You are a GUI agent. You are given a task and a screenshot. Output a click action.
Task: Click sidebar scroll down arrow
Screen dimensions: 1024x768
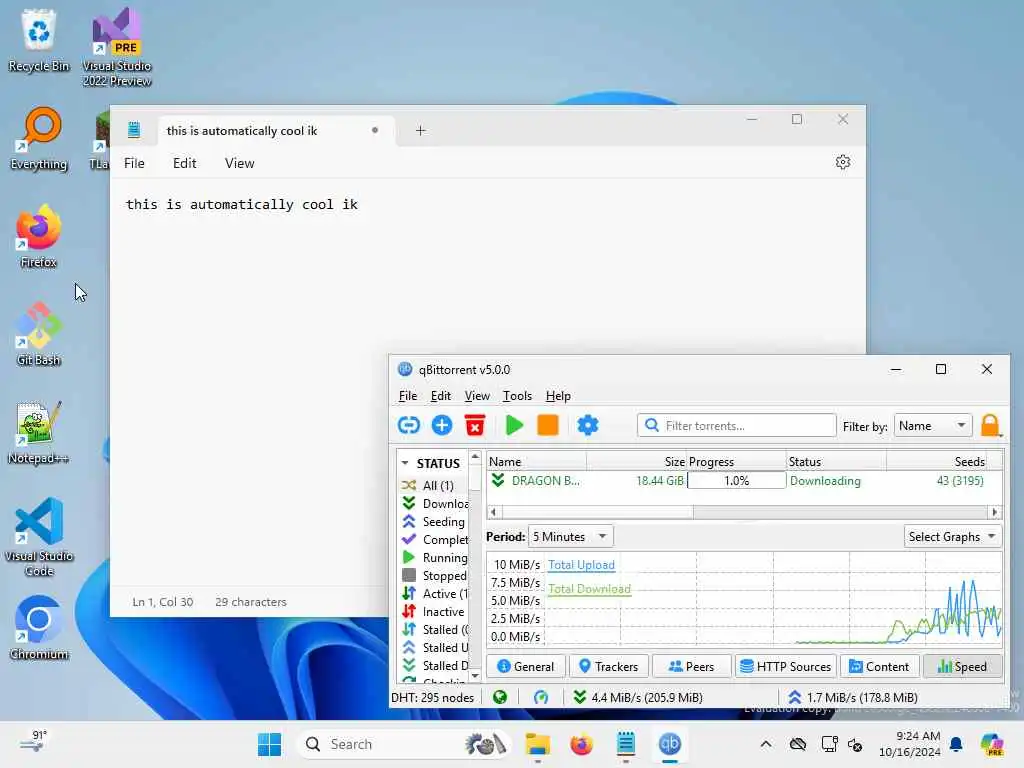(475, 676)
